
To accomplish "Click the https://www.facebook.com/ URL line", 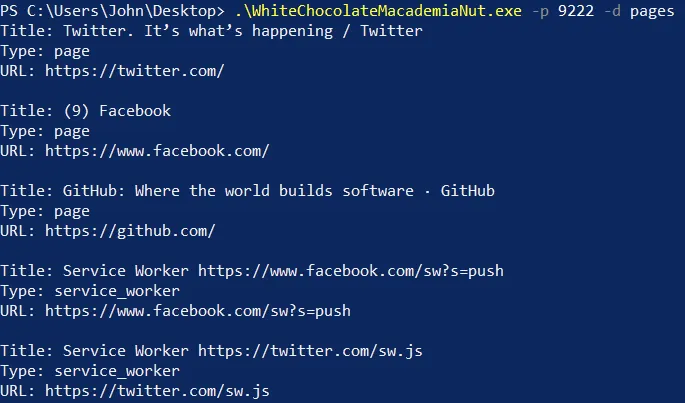I will pyautogui.click(x=135, y=151).
